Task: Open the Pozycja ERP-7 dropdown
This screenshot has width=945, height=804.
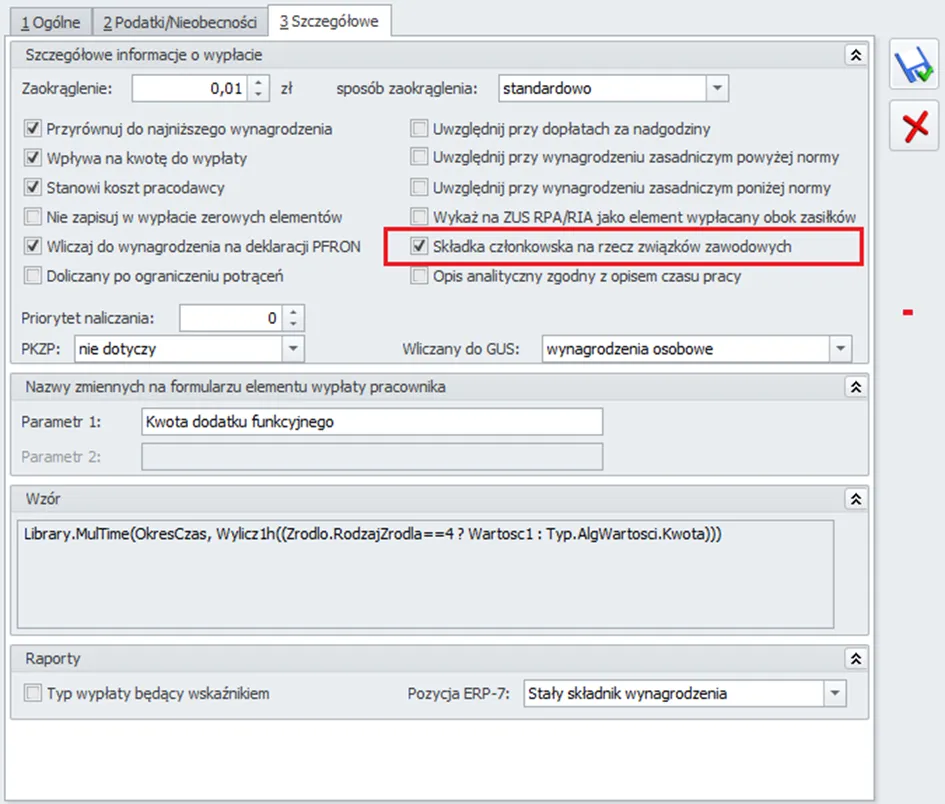Action: [x=833, y=693]
